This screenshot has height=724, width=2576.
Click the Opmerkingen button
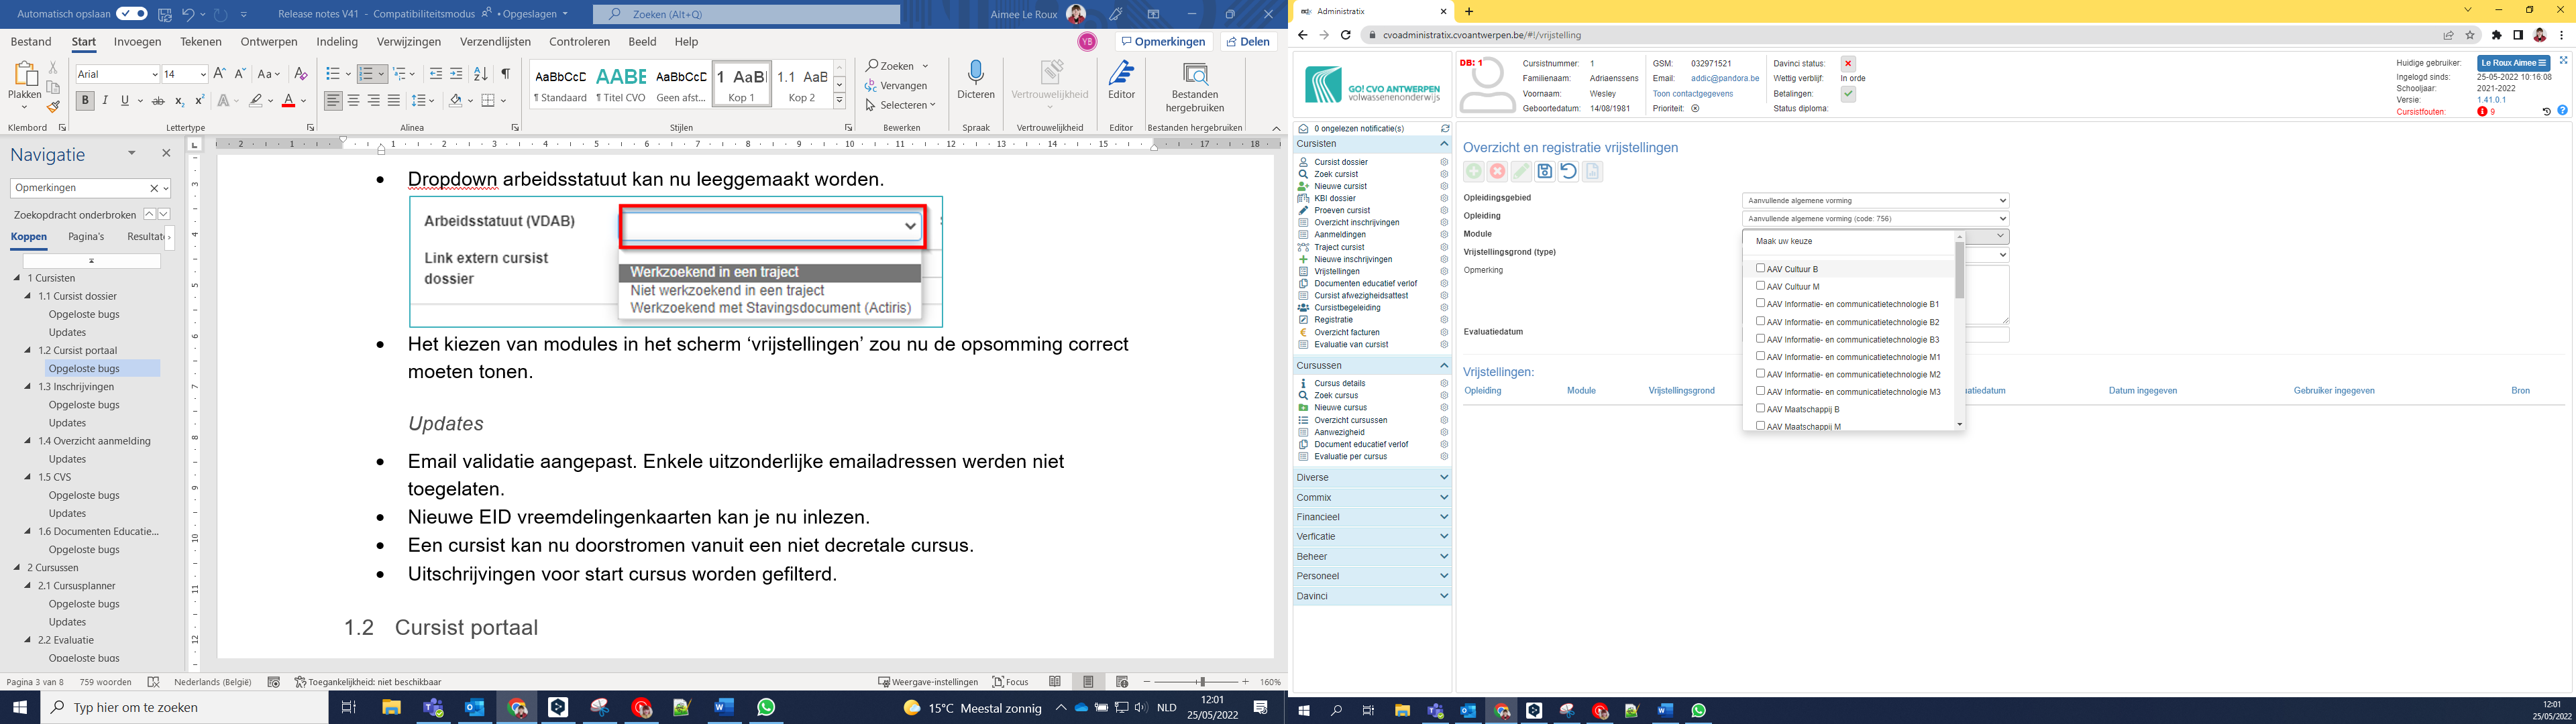(1163, 42)
